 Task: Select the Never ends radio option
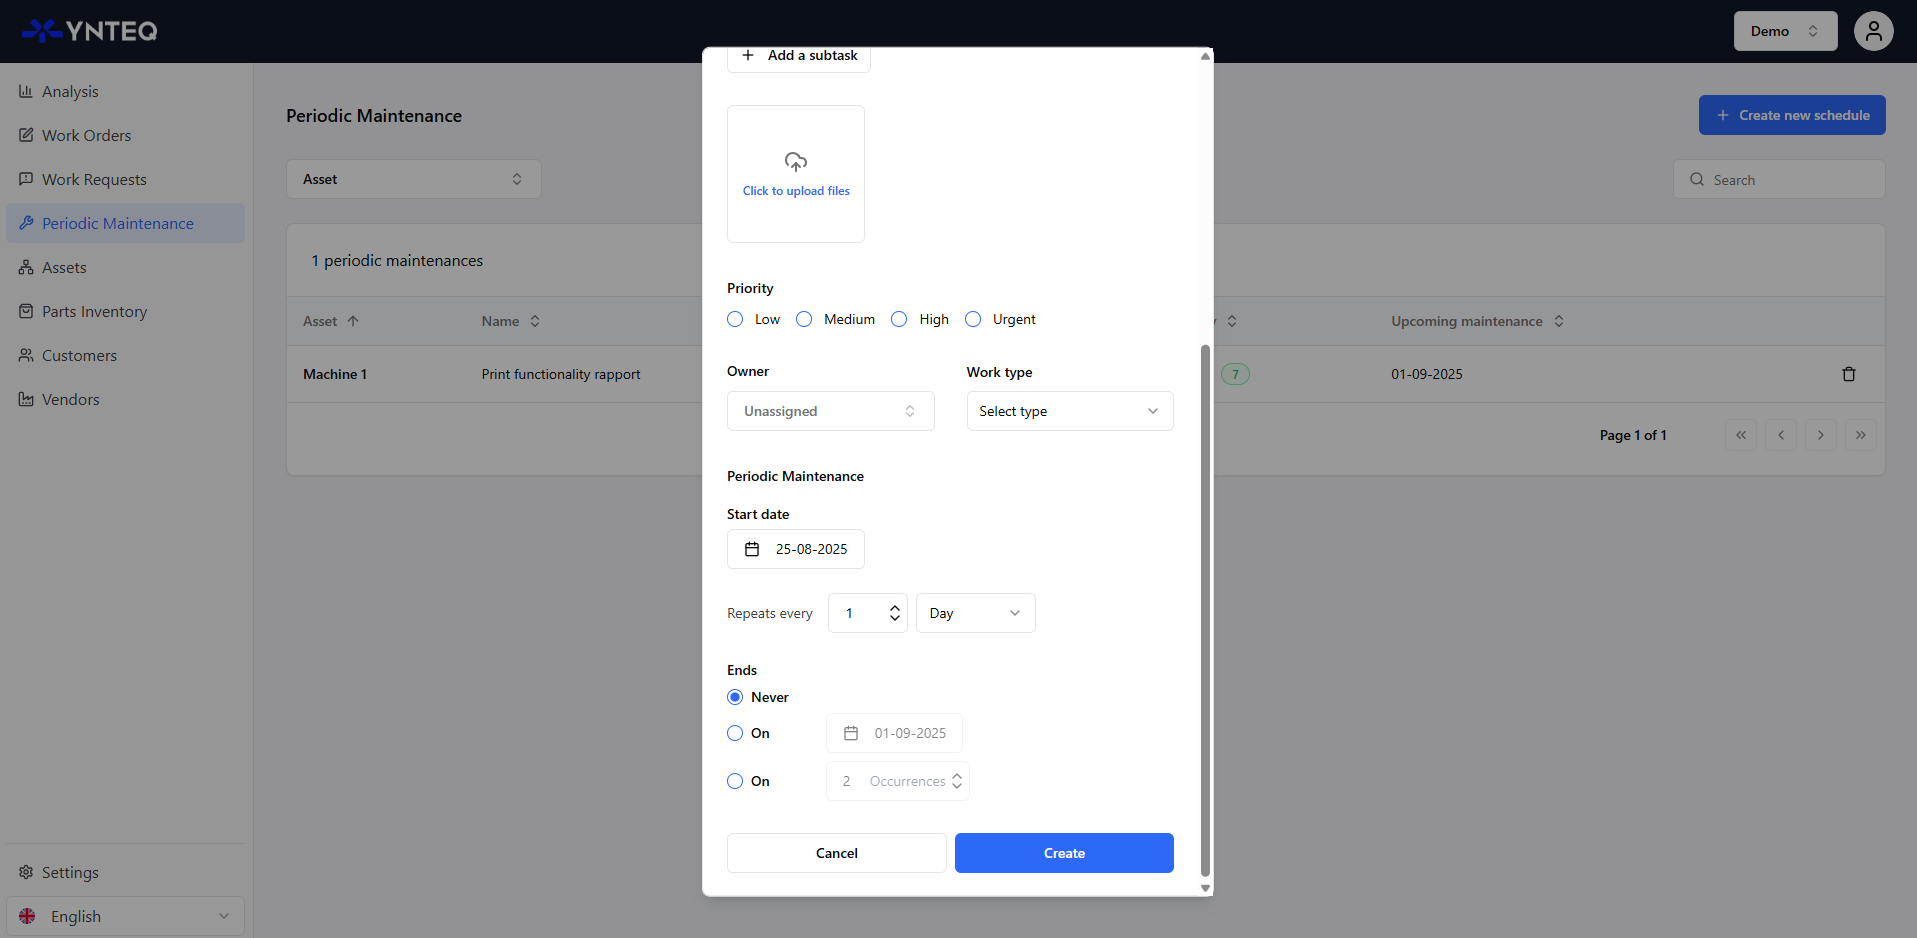pyautogui.click(x=735, y=697)
